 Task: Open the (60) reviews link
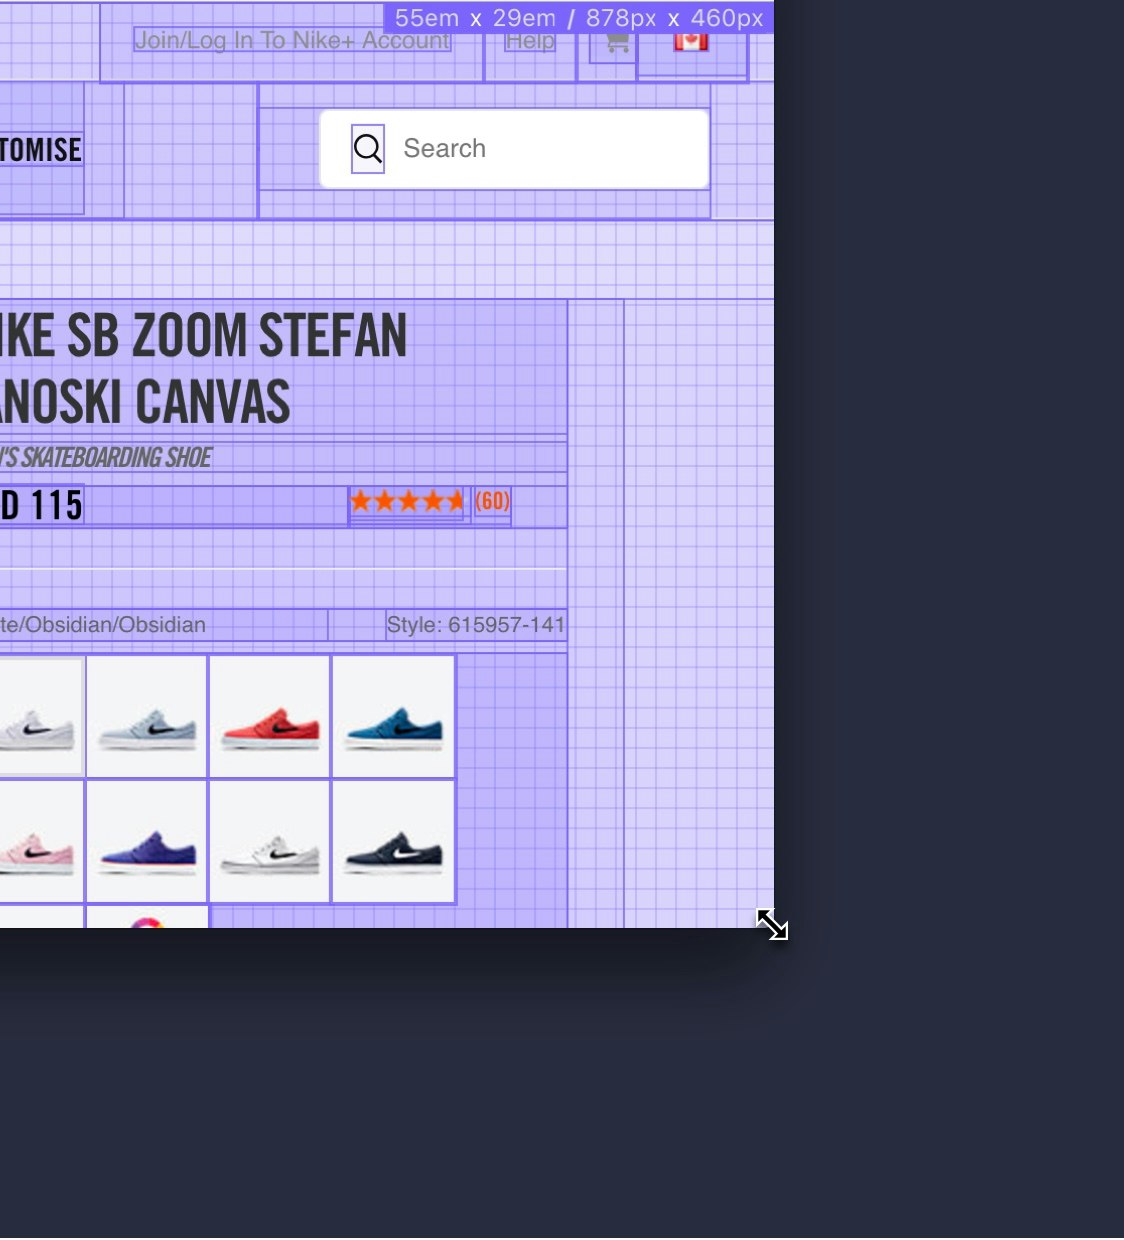pyautogui.click(x=492, y=501)
